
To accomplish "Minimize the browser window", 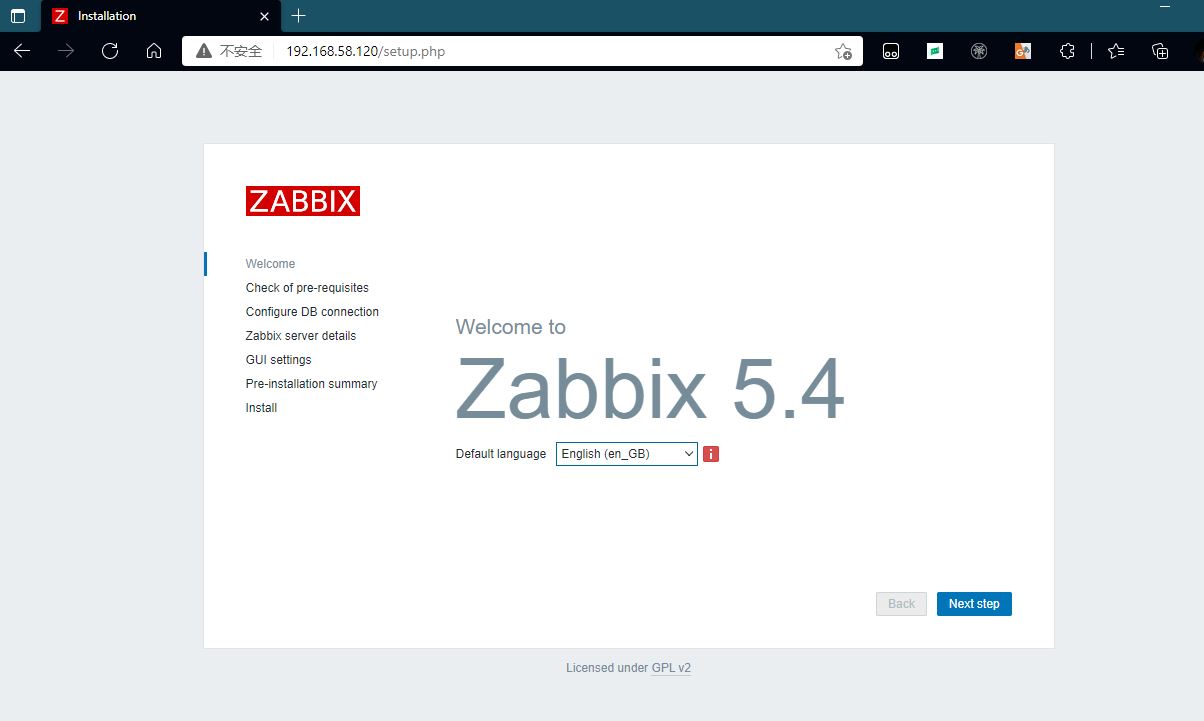I will [x=1164, y=8].
